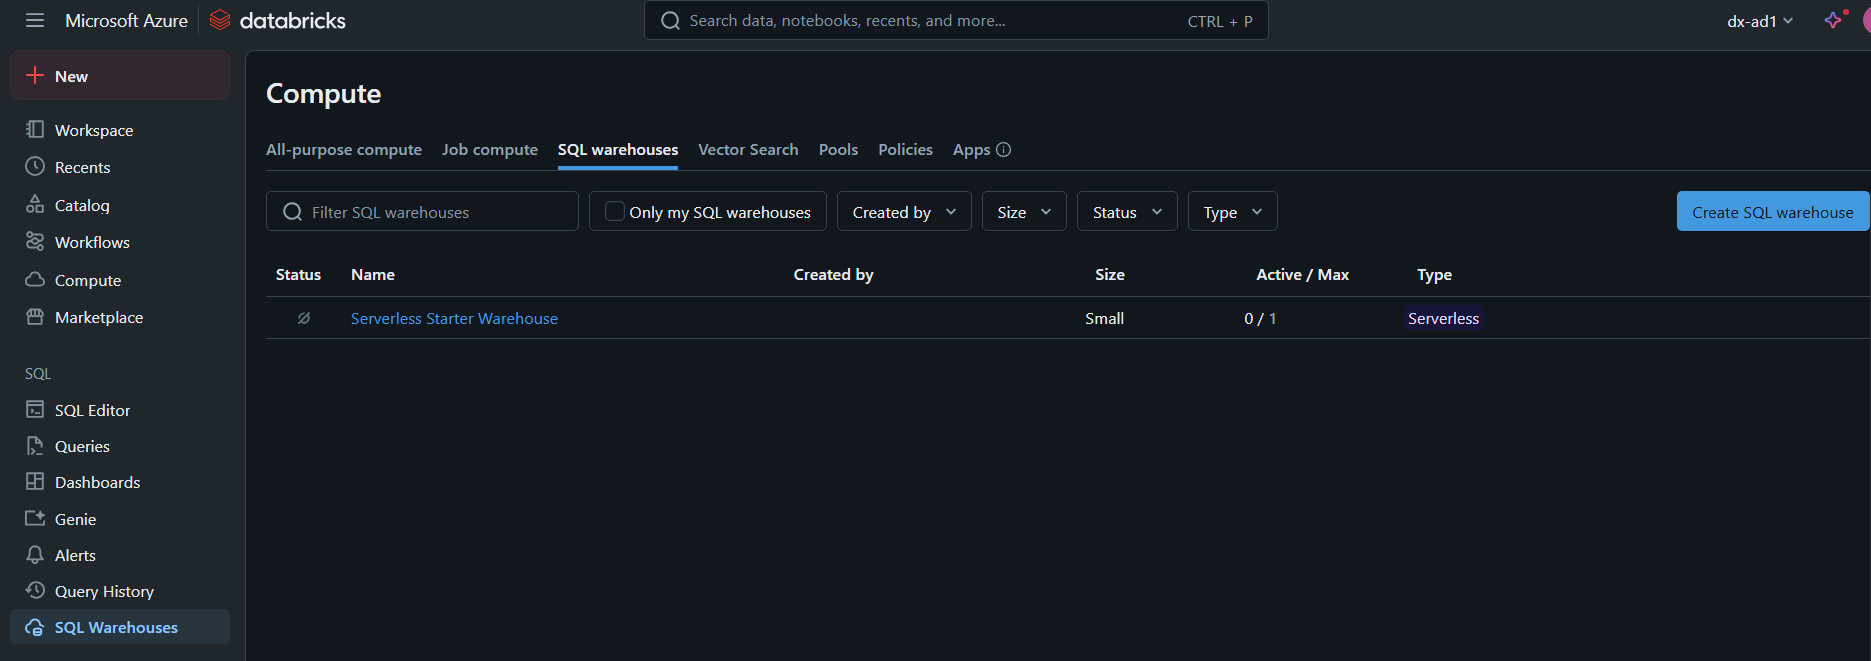The height and width of the screenshot is (661, 1871).
Task: Click the Apps info icon
Action: pyautogui.click(x=1004, y=150)
